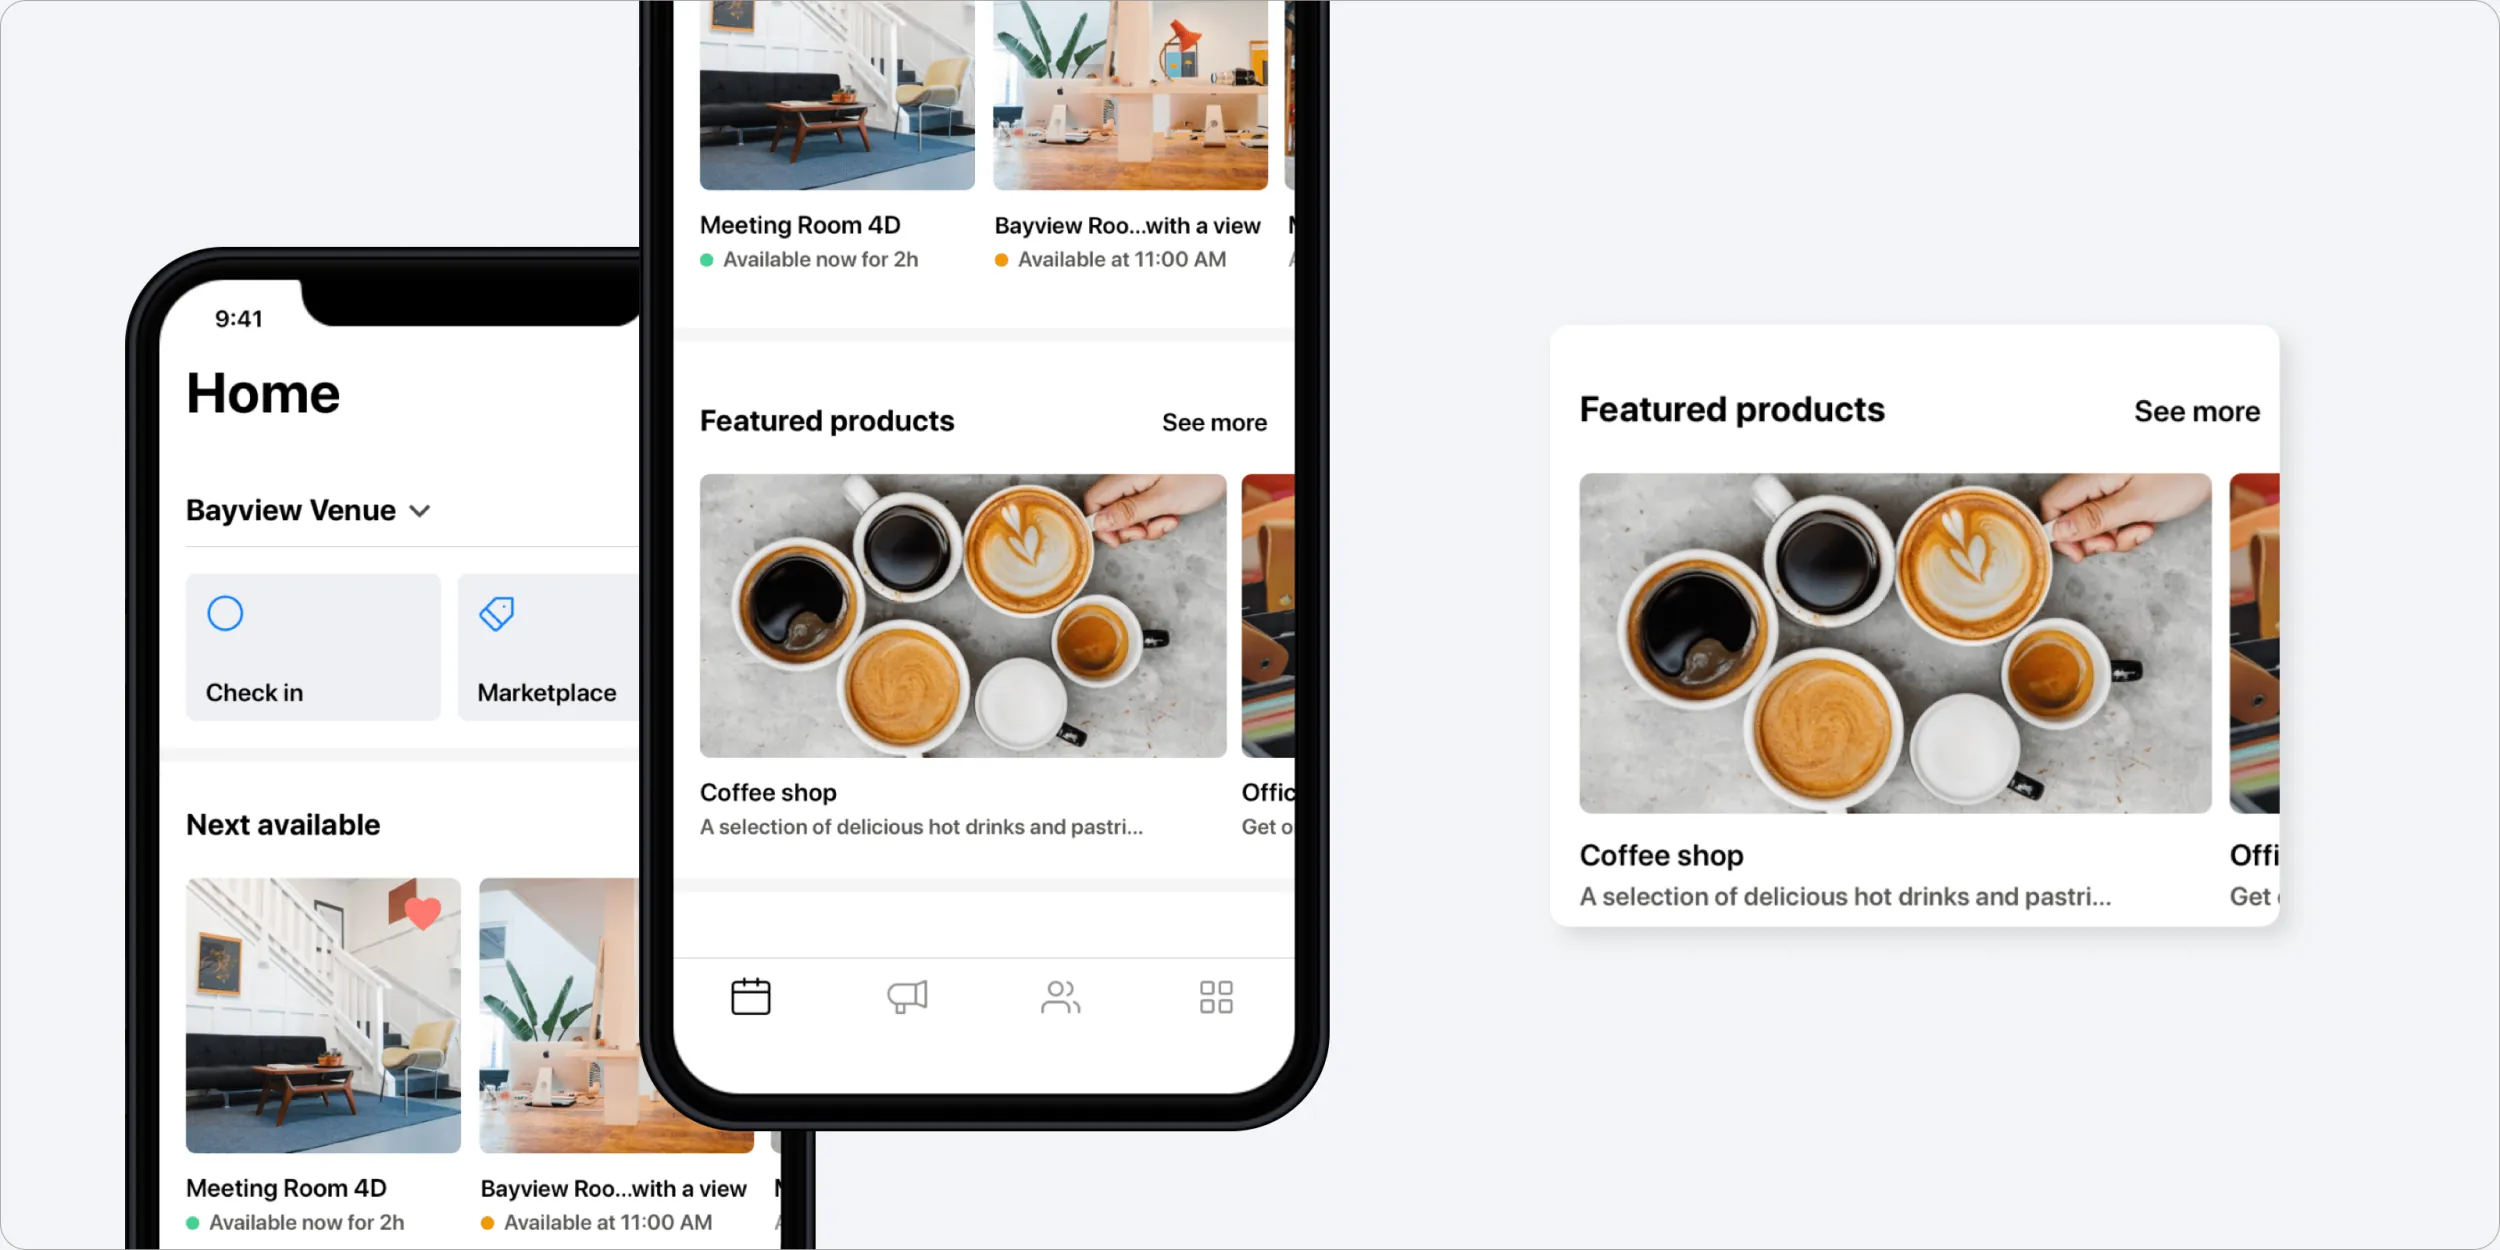Click See more for Featured products
The width and height of the screenshot is (2500, 1250).
[x=1215, y=421]
